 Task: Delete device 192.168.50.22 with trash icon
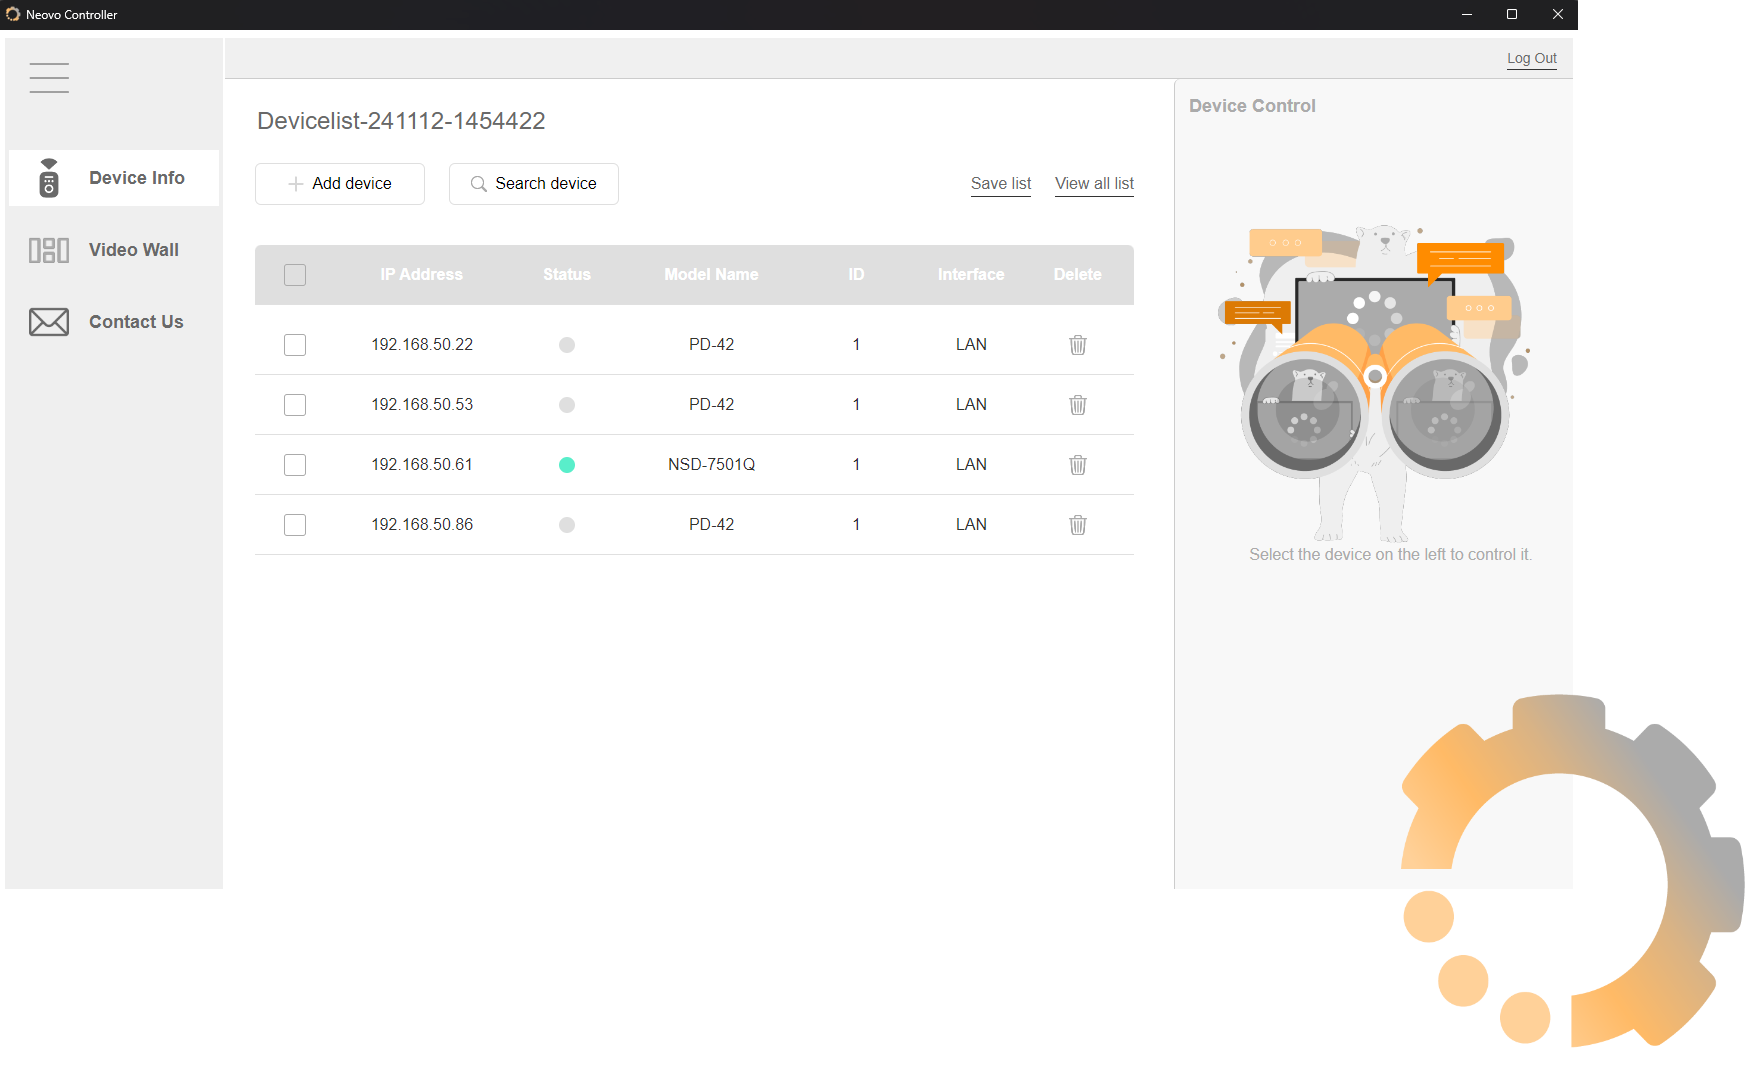coord(1077,345)
